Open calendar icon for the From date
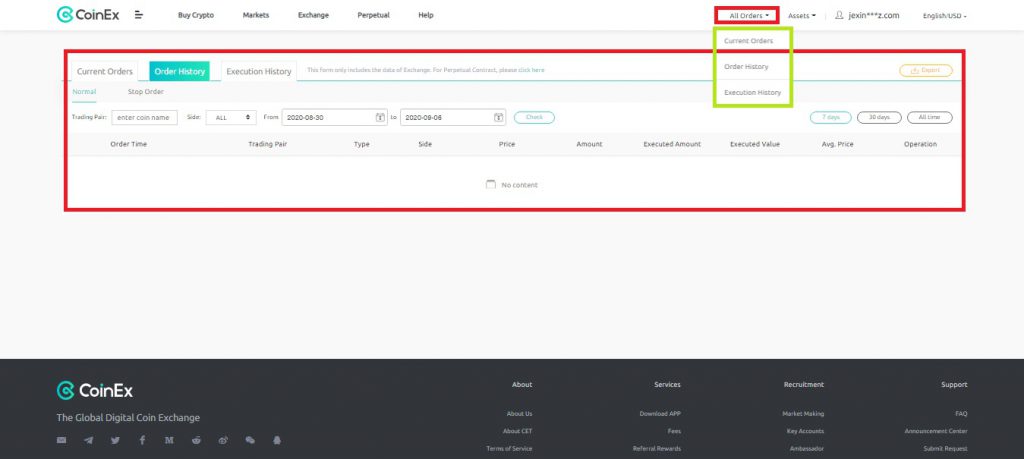The image size is (1024, 459). pos(380,118)
